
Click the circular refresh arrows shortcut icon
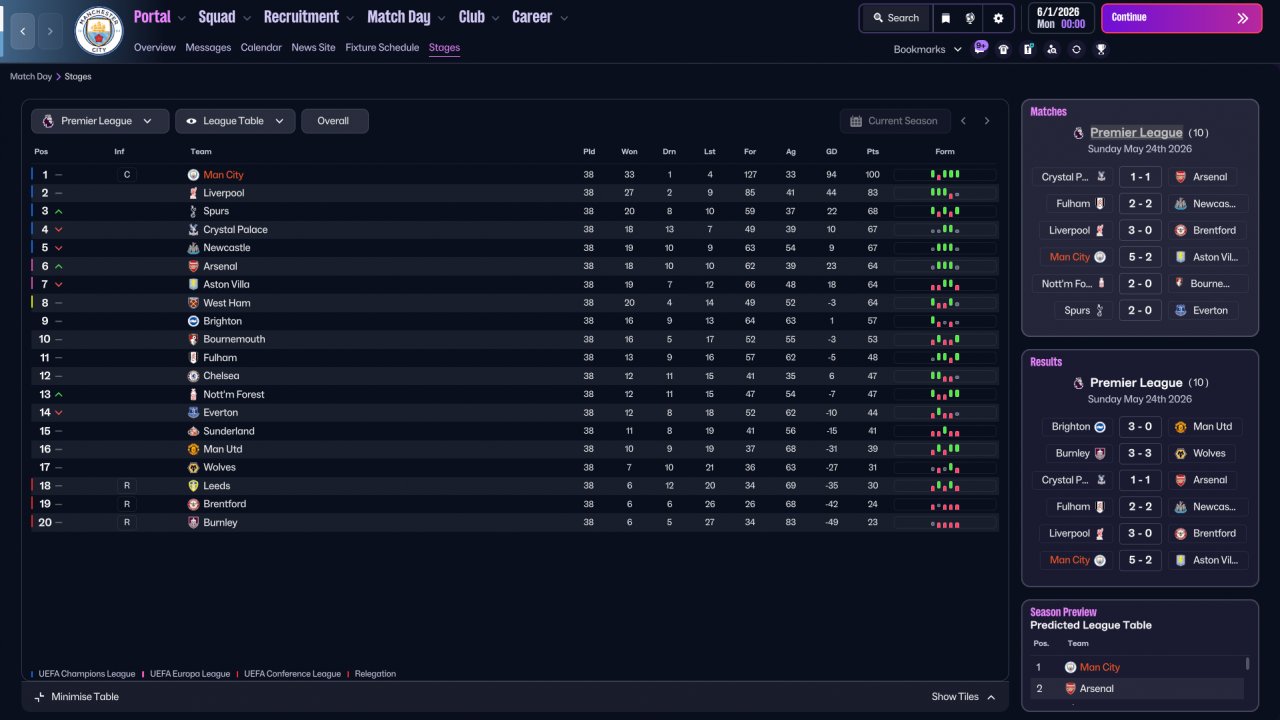pos(1076,49)
